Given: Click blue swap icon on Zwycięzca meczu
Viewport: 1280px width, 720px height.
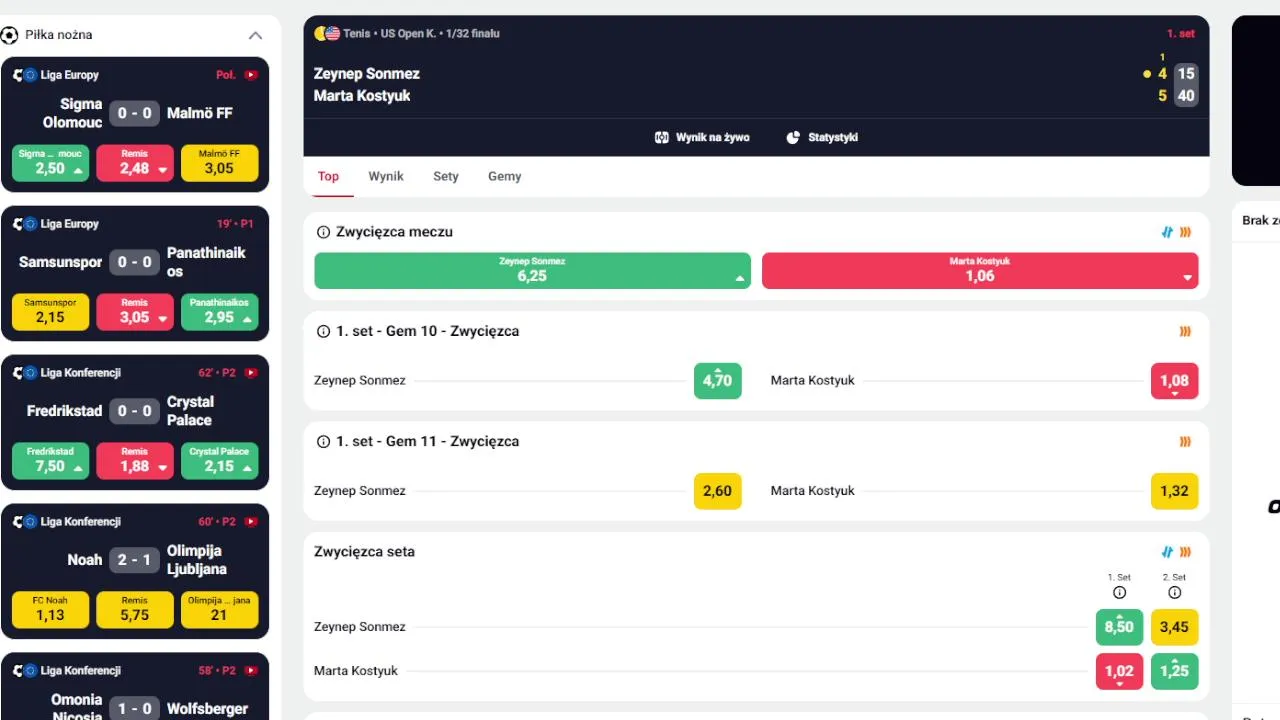Looking at the screenshot, I should (x=1167, y=232).
